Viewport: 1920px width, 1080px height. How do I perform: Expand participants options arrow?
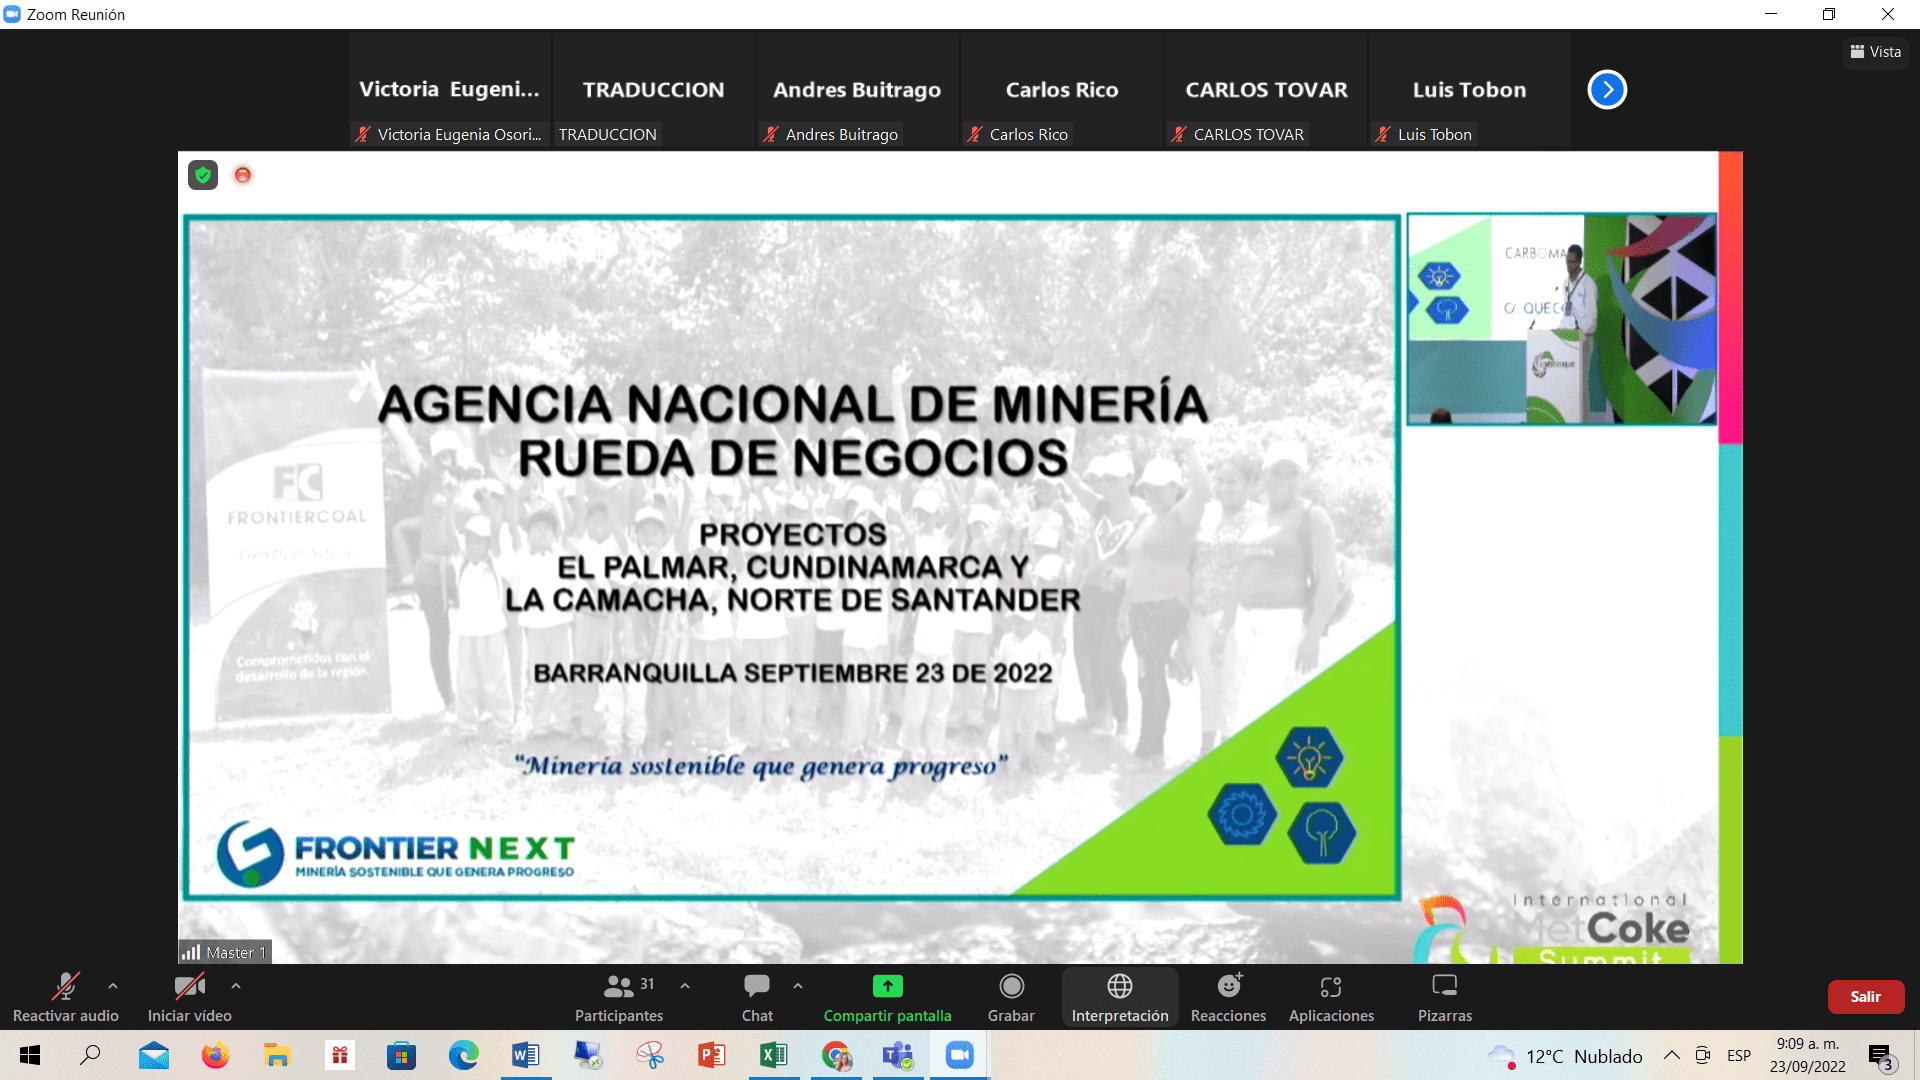685,986
